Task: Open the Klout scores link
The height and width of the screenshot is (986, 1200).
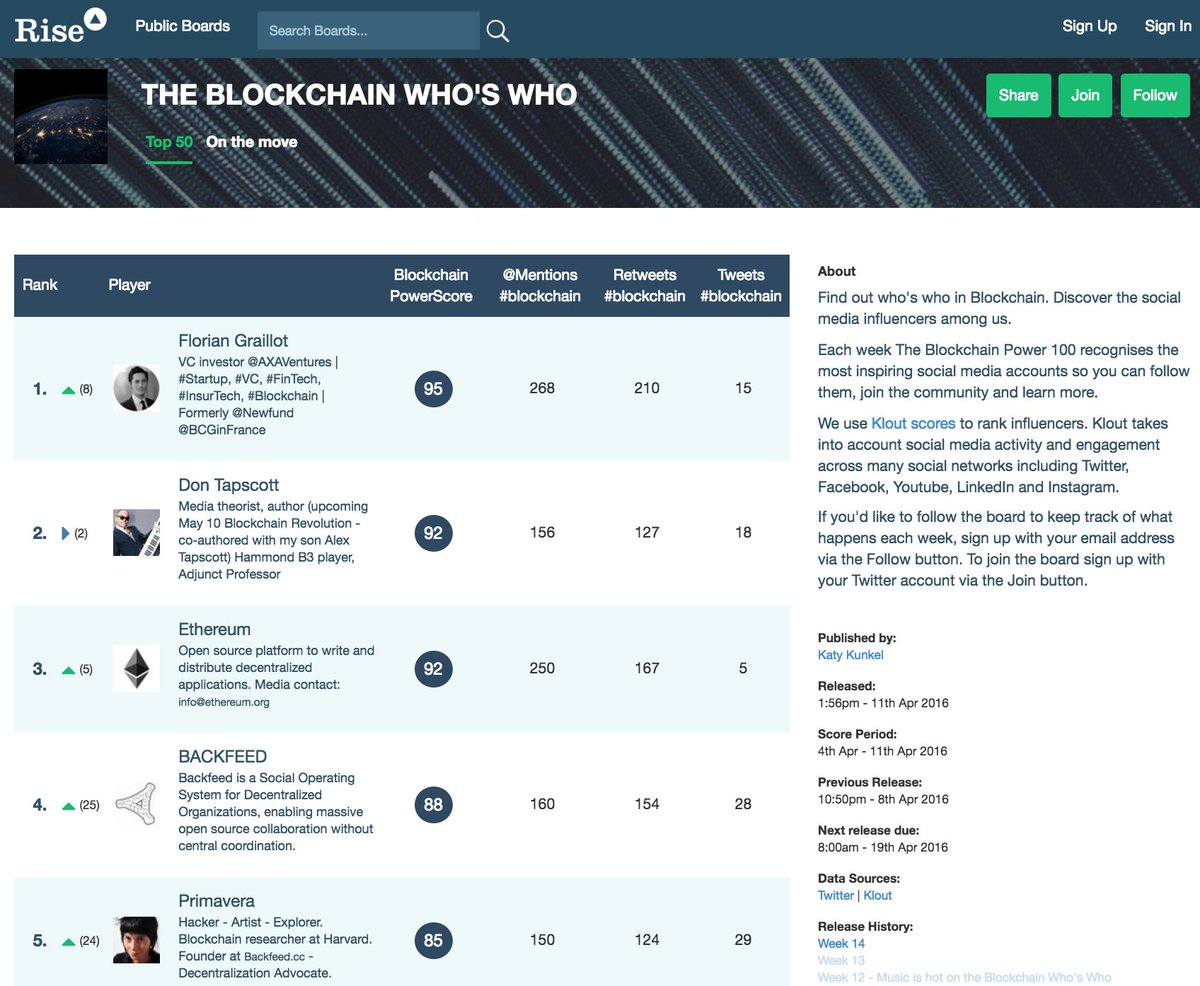Action: click(x=913, y=423)
